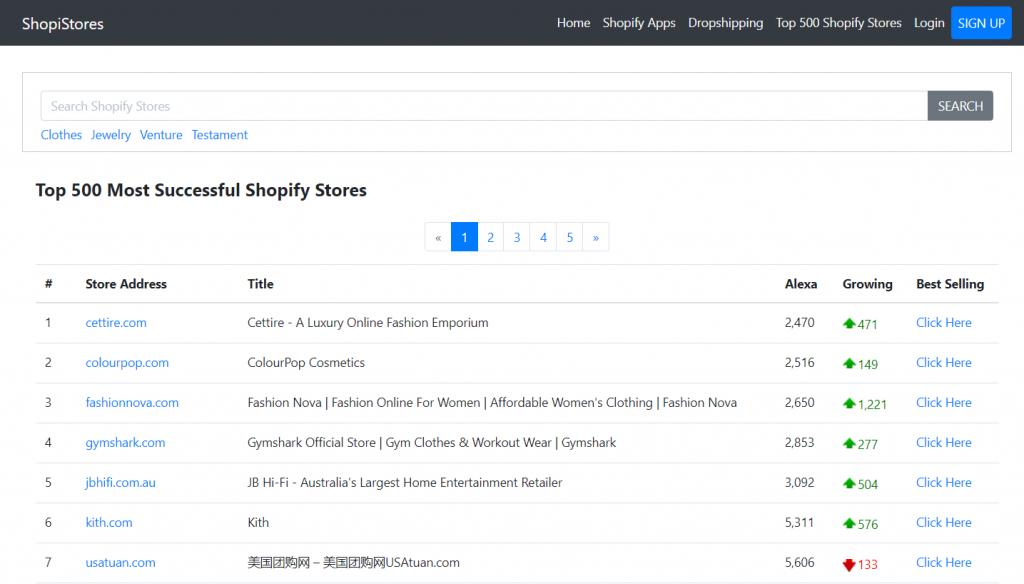
Task: Click the green growth arrow for kith.com
Action: click(849, 524)
